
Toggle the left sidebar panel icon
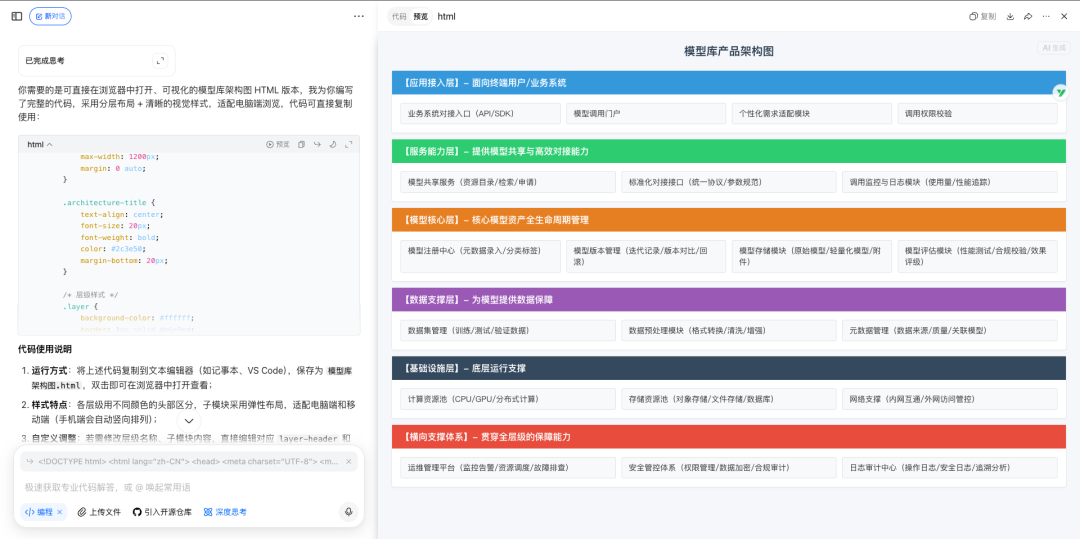click(x=16, y=16)
